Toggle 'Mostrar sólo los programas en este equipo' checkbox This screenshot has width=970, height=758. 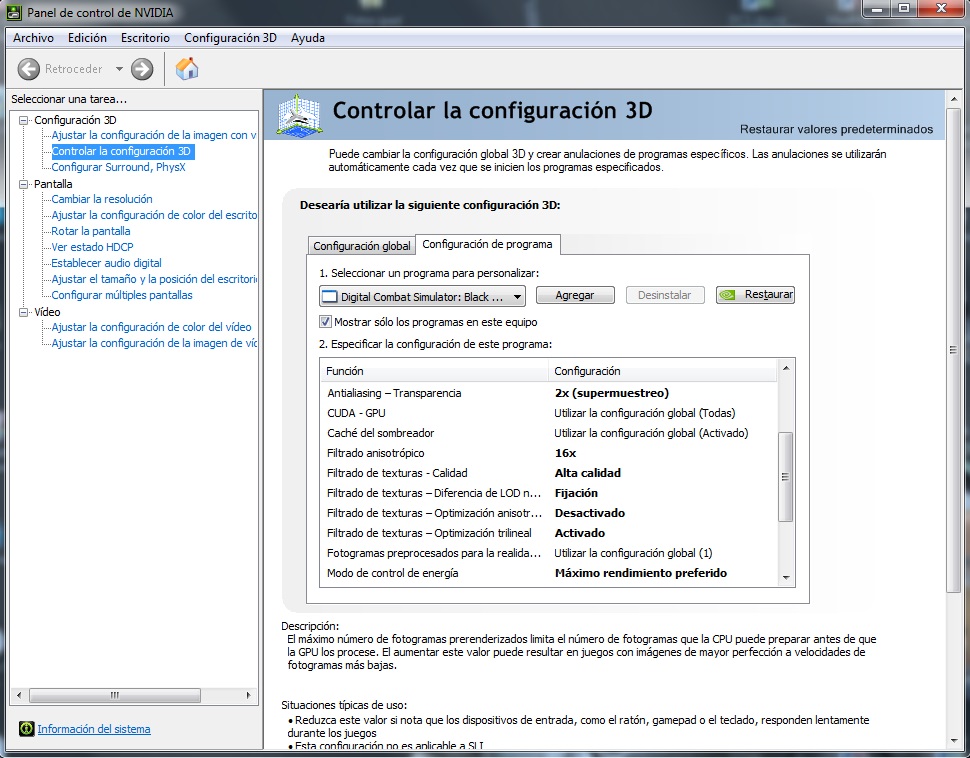coord(325,322)
